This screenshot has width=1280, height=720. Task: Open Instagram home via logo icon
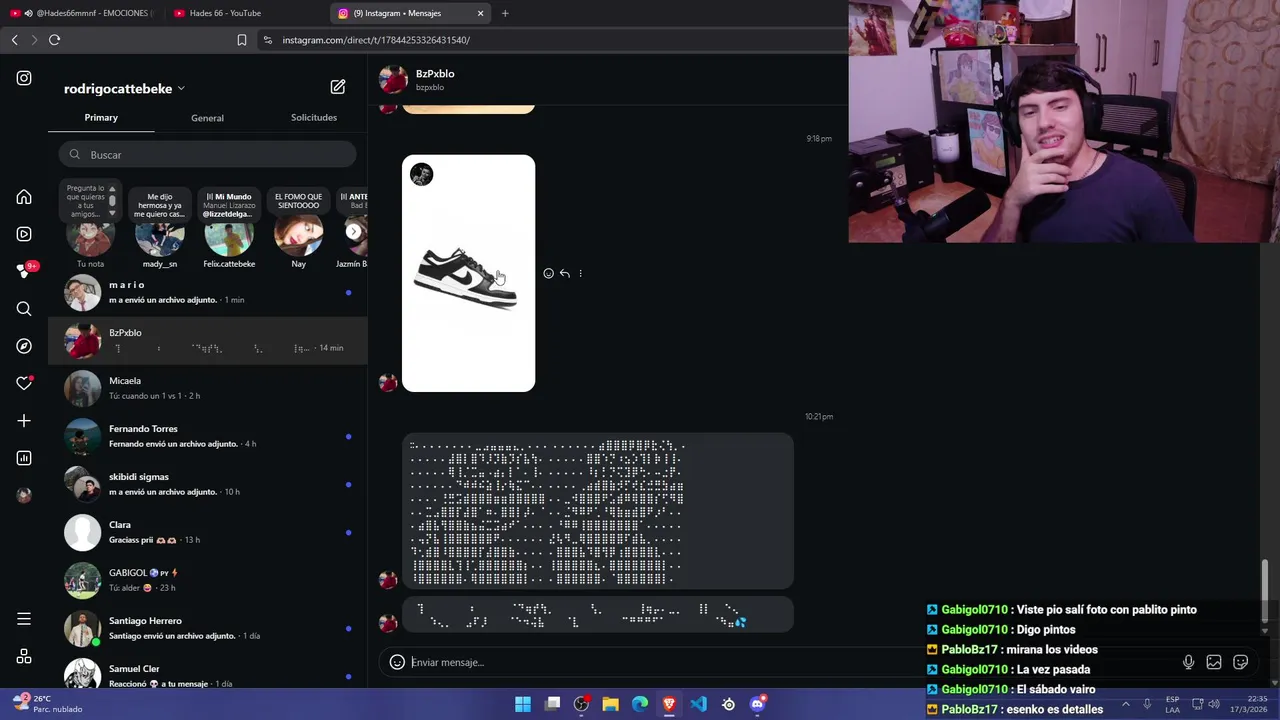click(x=24, y=78)
